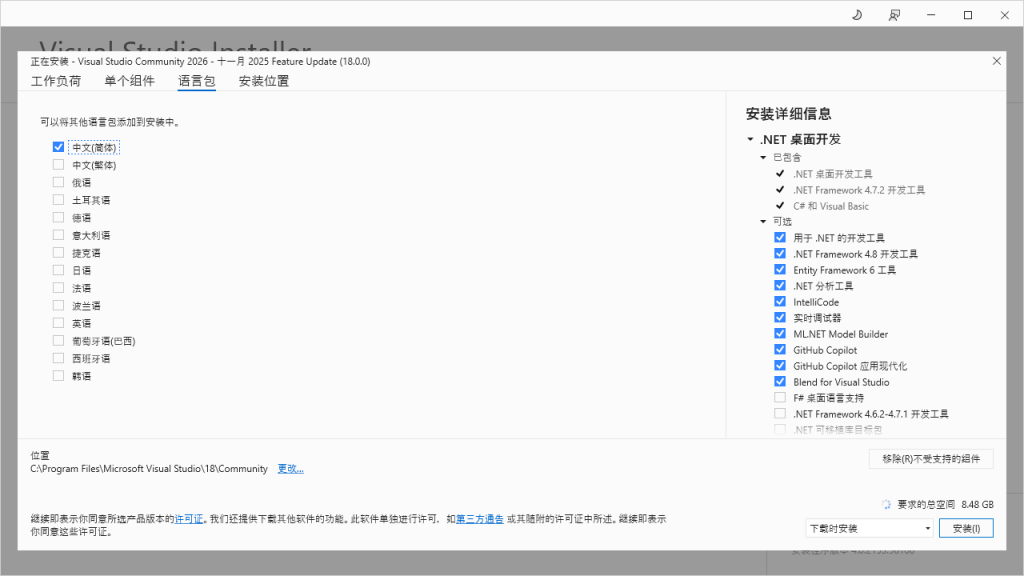Collapse the 可选 components group
The width and height of the screenshot is (1024, 576).
point(763,222)
